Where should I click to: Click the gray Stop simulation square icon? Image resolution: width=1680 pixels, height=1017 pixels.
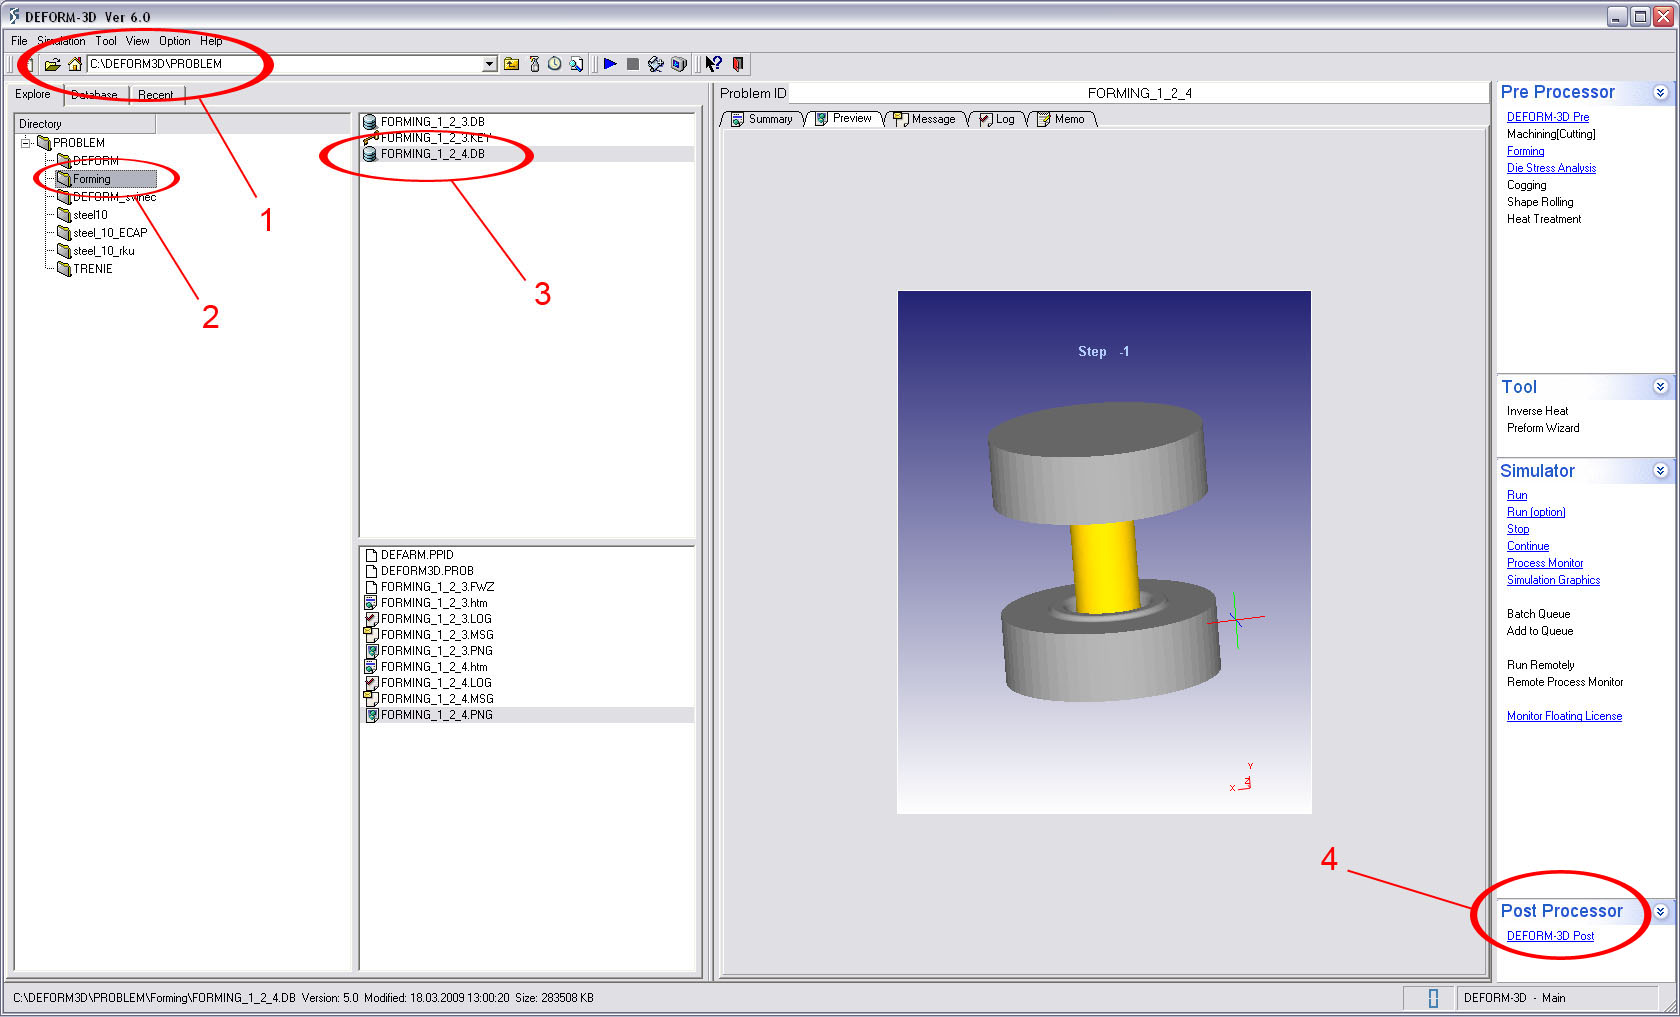coord(633,64)
